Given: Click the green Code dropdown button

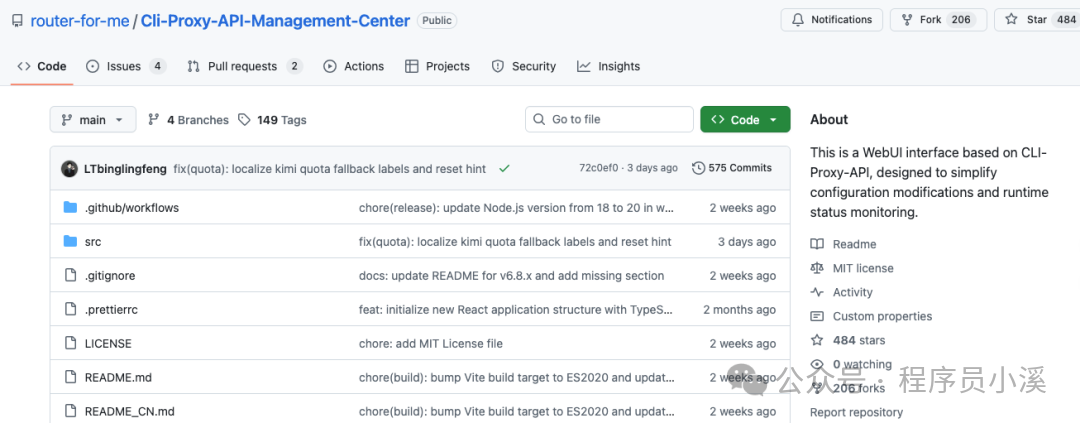Looking at the screenshot, I should [x=745, y=120].
